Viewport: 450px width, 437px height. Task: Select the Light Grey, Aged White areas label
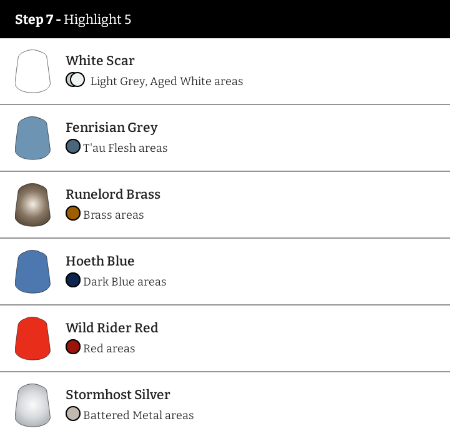tap(167, 81)
